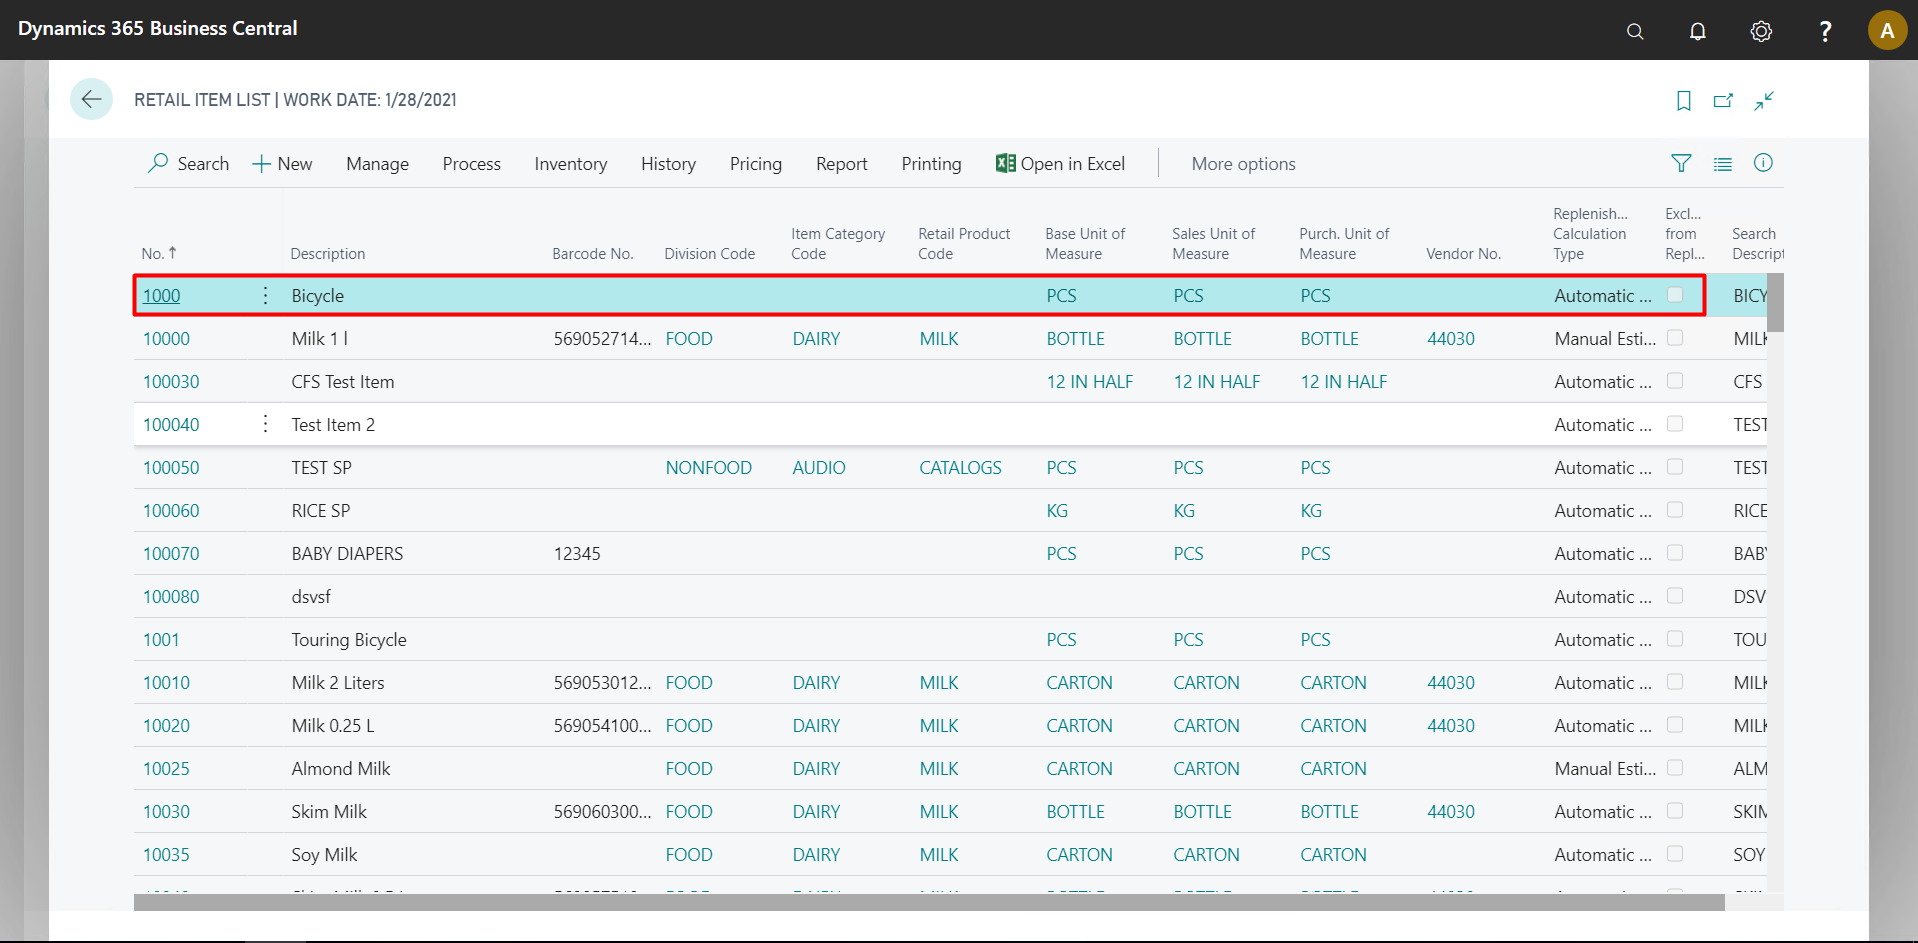Screen dimensions: 1918x943
Task: Toggle Excl. from Repl. checkbox for Bicycle
Action: pos(1675,295)
